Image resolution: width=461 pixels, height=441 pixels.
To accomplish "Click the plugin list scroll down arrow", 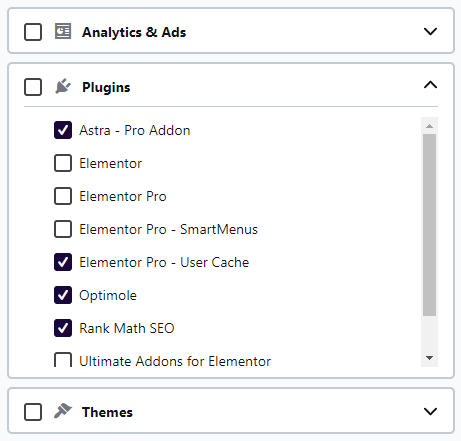I will click(x=429, y=358).
